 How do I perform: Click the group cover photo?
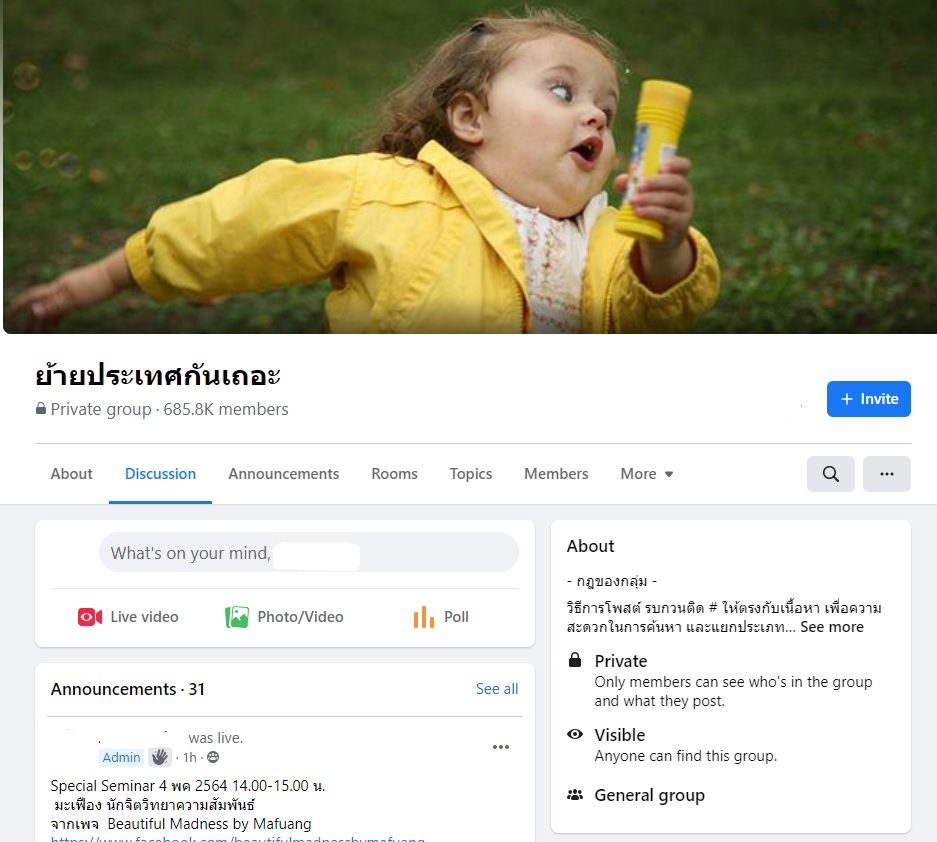click(470, 166)
